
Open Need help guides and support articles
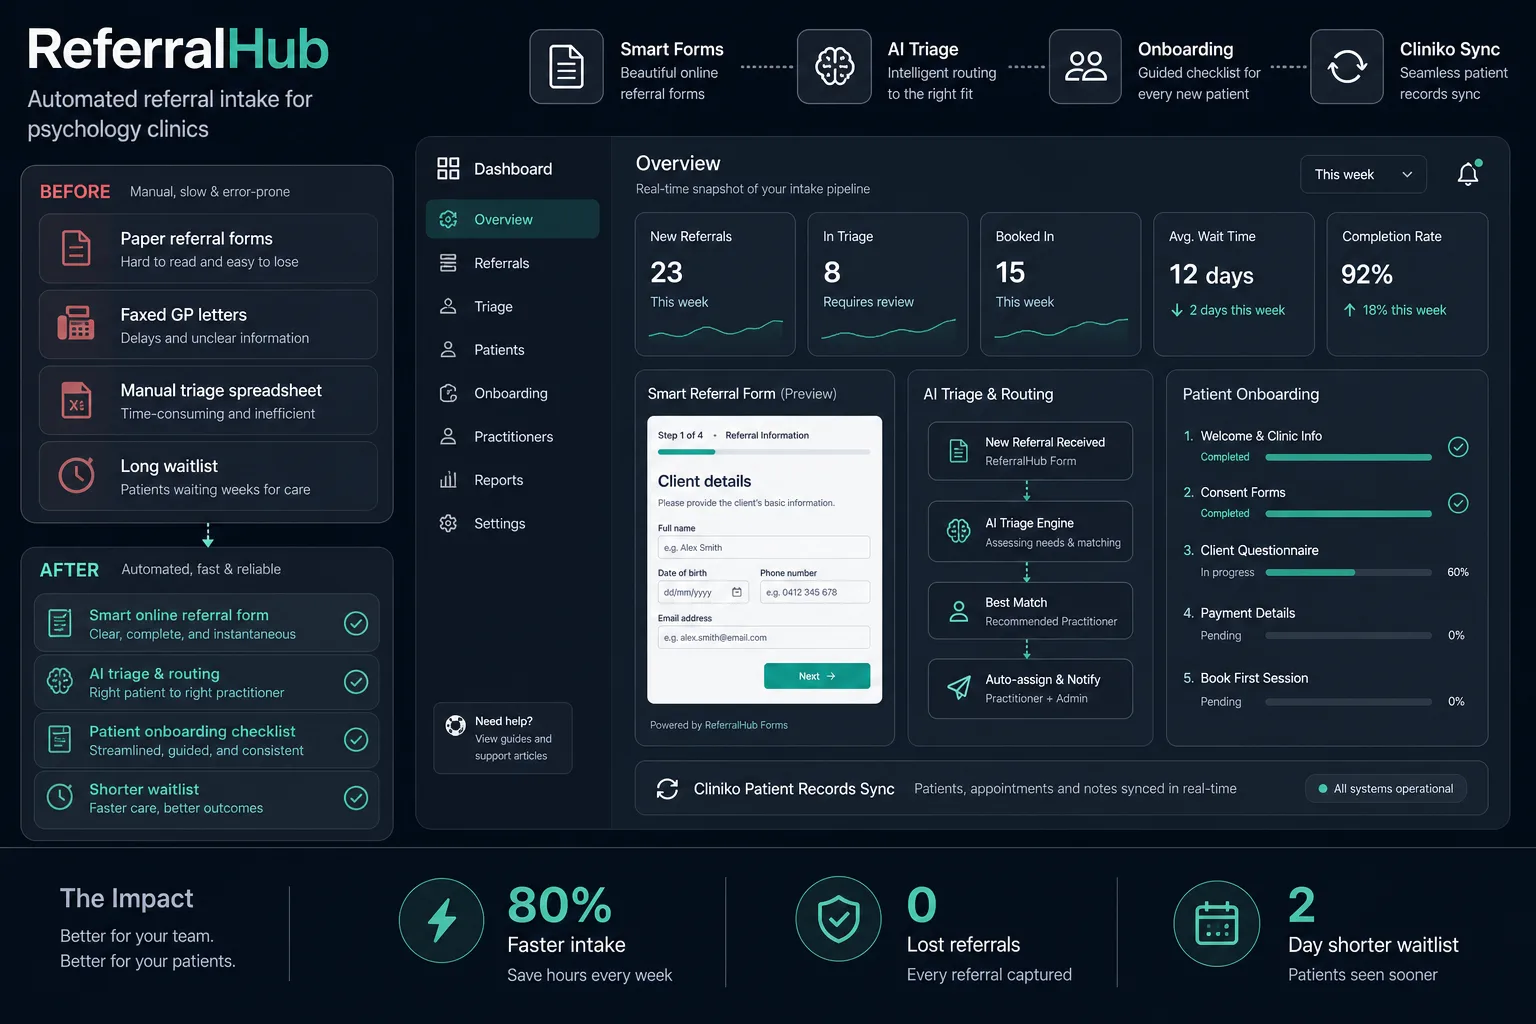click(x=503, y=738)
